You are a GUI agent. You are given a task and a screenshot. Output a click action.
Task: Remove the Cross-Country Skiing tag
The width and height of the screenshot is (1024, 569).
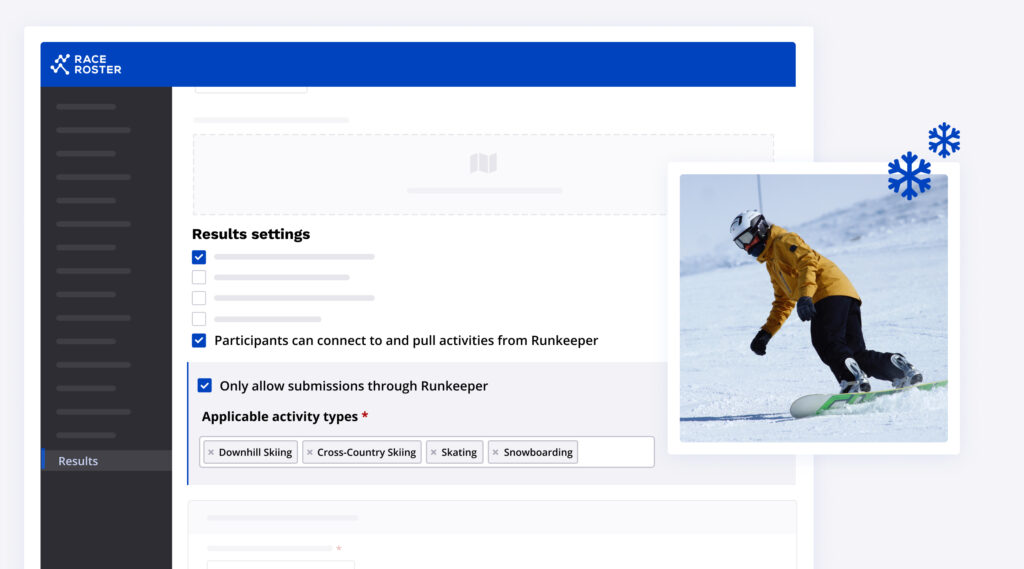pos(310,453)
